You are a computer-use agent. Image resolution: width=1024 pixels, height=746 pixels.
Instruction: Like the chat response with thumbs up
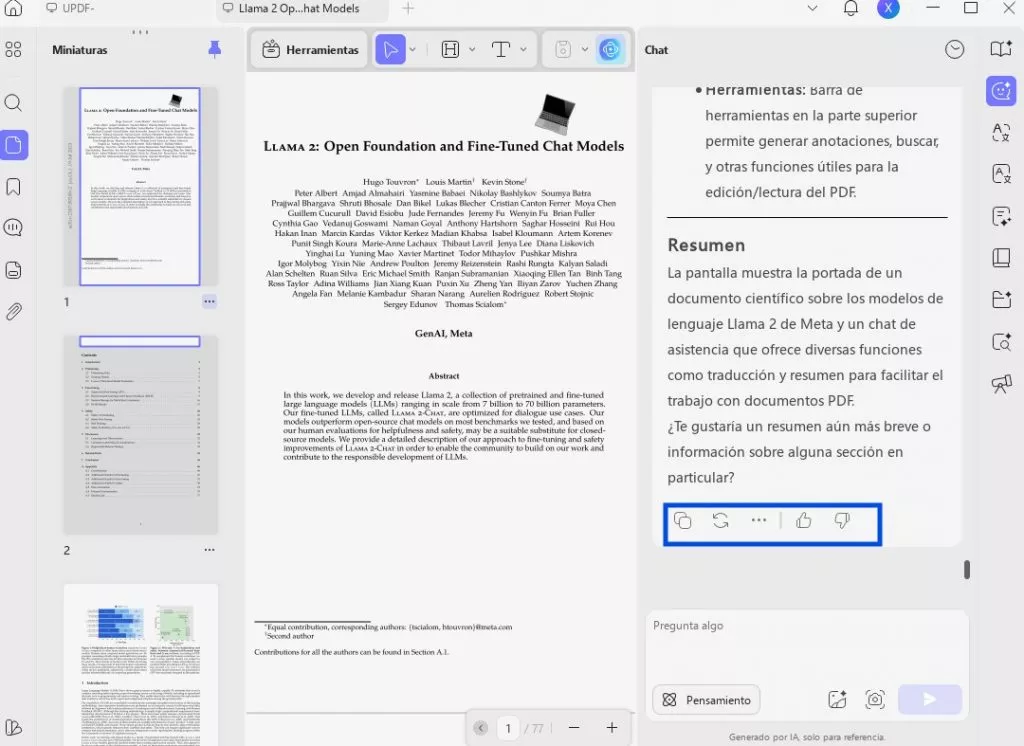click(x=803, y=521)
